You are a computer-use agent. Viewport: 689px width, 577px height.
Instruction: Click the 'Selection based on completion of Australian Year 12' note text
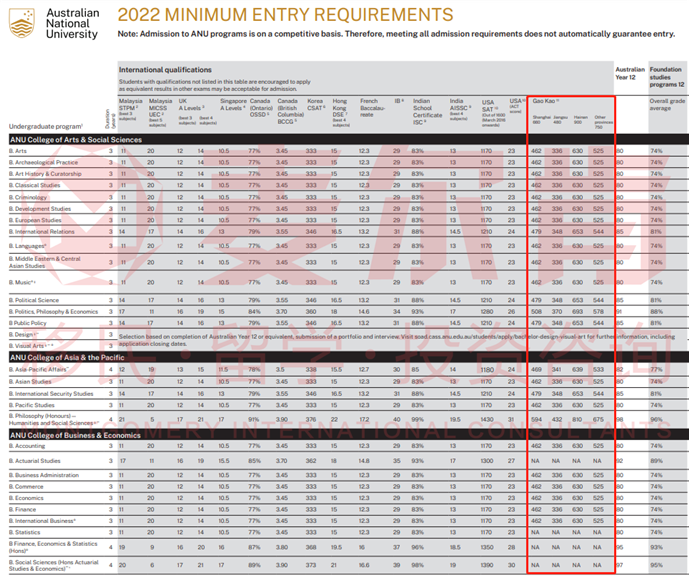(397, 340)
